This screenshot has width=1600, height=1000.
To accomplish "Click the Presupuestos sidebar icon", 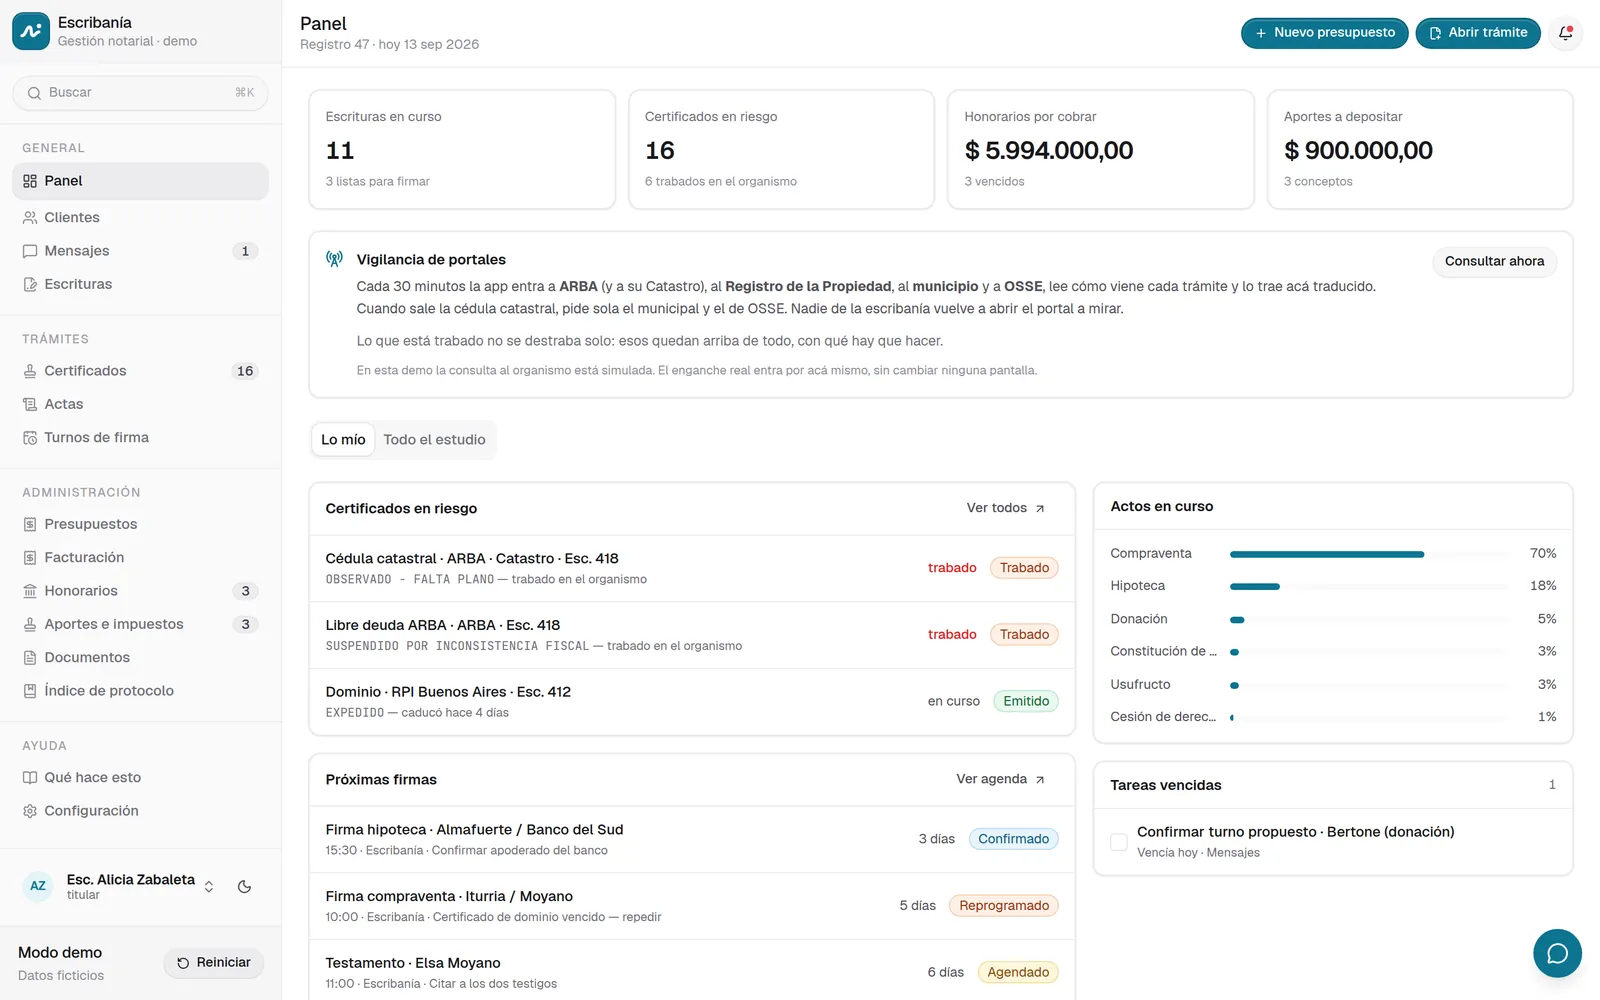I will click(x=30, y=524).
